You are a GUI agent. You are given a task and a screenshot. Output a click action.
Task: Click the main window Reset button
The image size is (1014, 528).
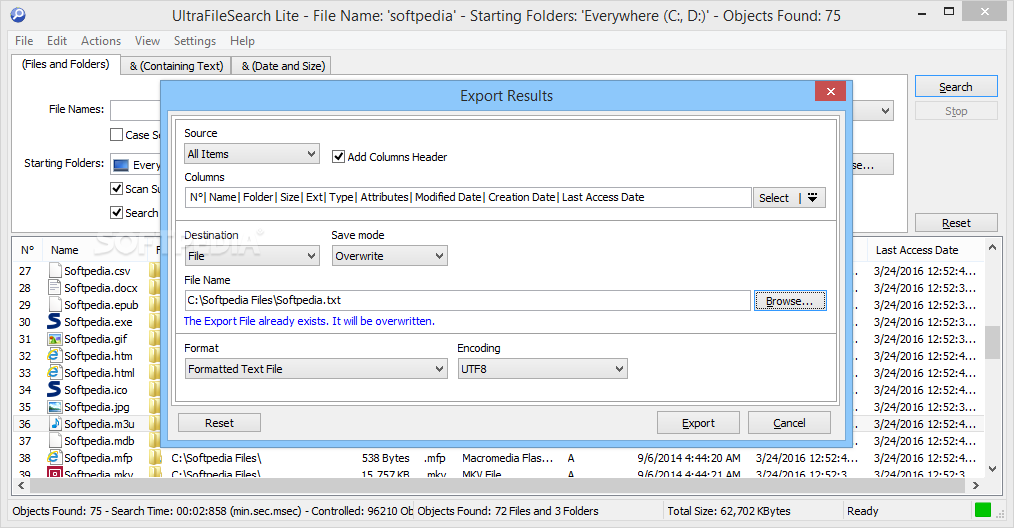click(956, 223)
